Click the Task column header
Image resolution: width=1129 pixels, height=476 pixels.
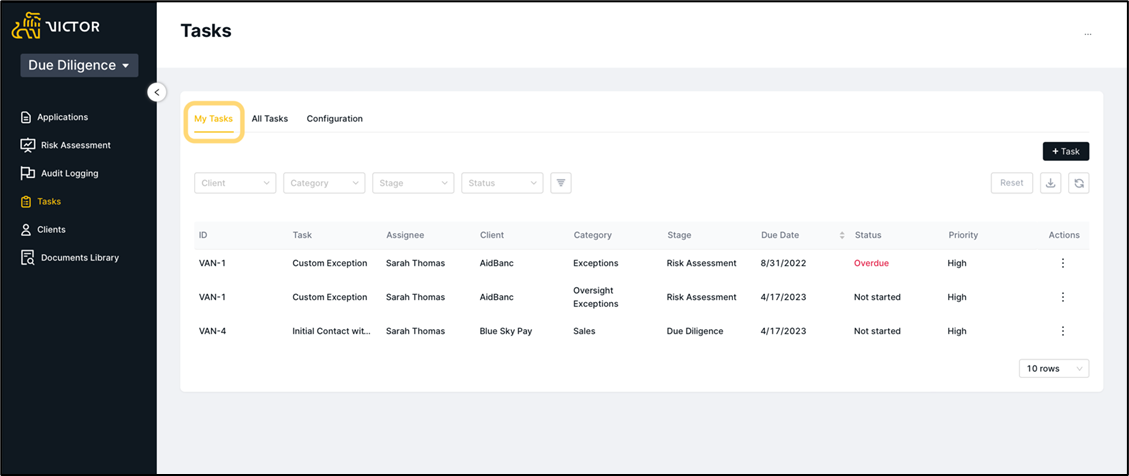302,235
